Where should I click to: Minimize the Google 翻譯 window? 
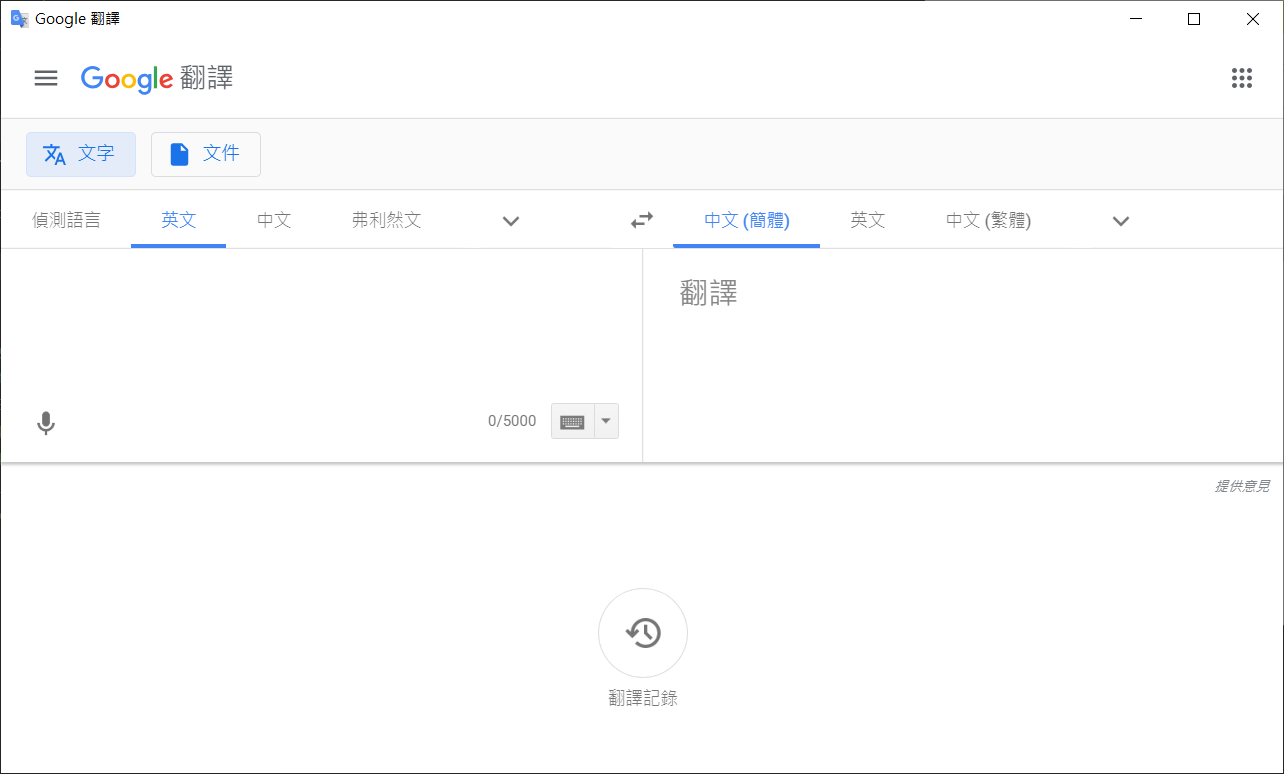tap(1135, 19)
